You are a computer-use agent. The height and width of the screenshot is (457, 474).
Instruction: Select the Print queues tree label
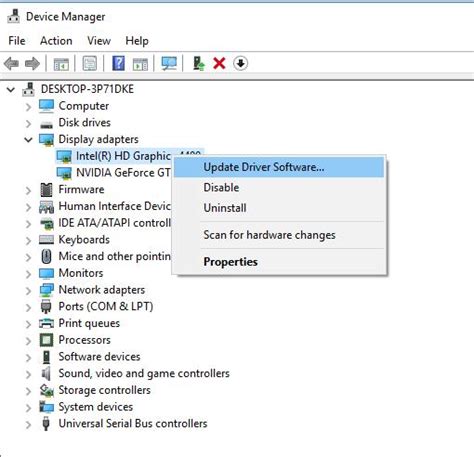[x=89, y=323]
